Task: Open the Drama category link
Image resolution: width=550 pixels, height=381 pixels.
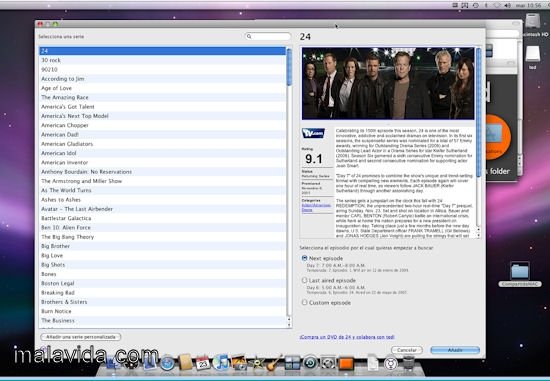Action: coord(307,210)
